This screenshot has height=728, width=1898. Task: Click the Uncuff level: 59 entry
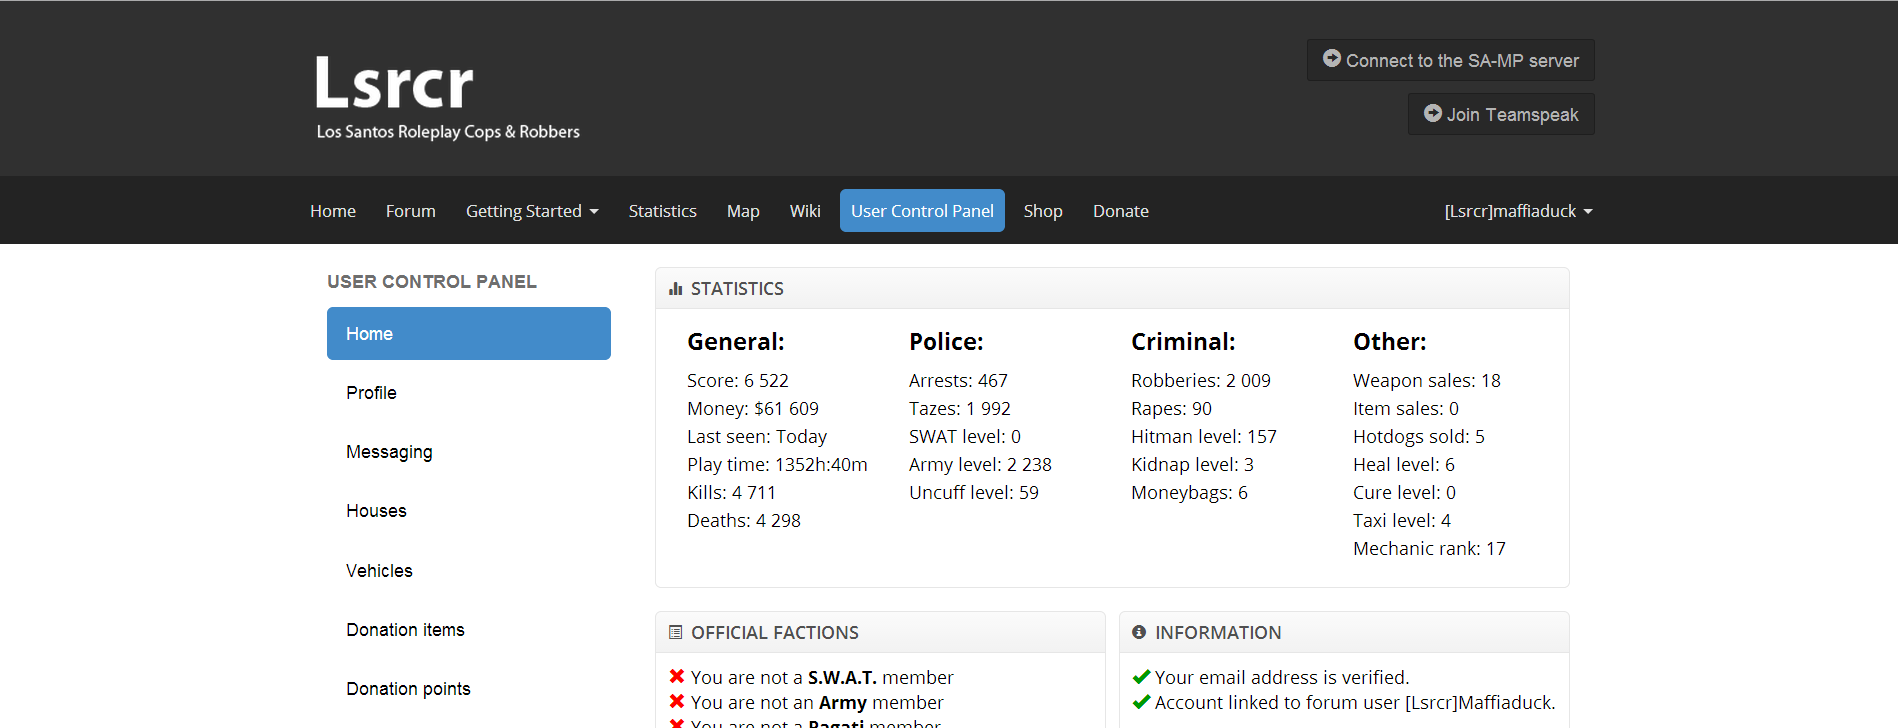[974, 493]
